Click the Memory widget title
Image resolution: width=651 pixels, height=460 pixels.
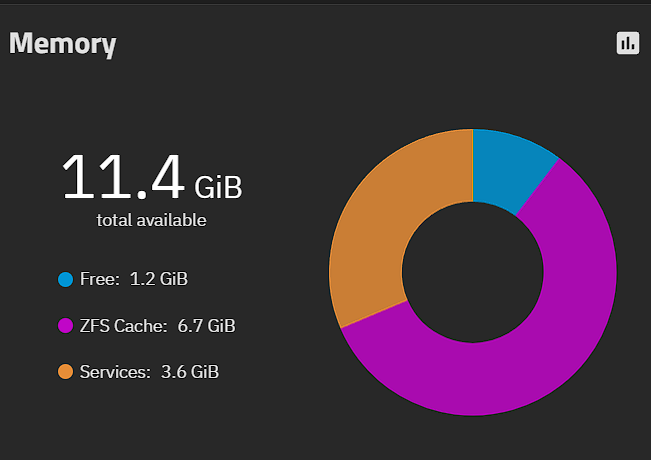63,44
